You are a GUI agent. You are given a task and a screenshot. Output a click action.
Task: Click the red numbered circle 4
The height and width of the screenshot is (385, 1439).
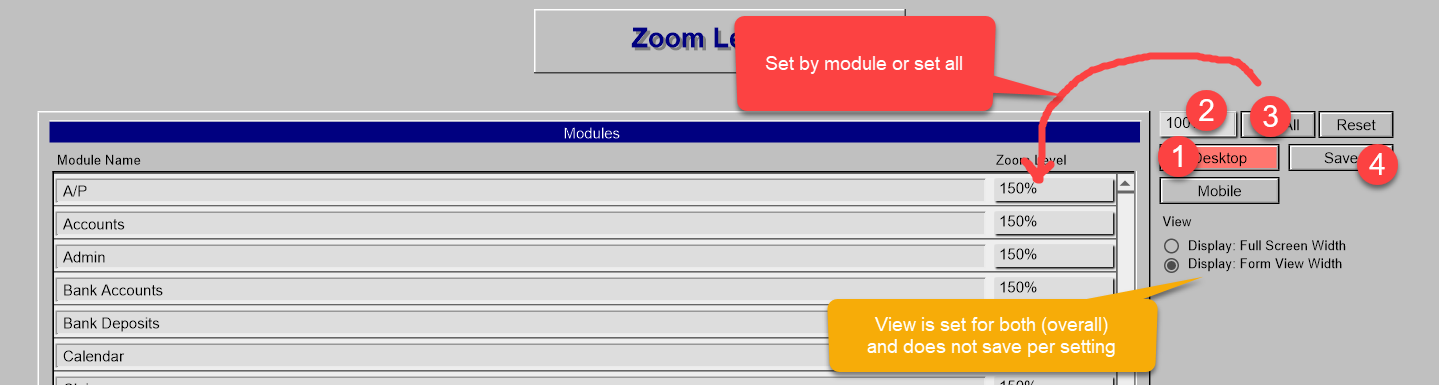click(x=1377, y=165)
